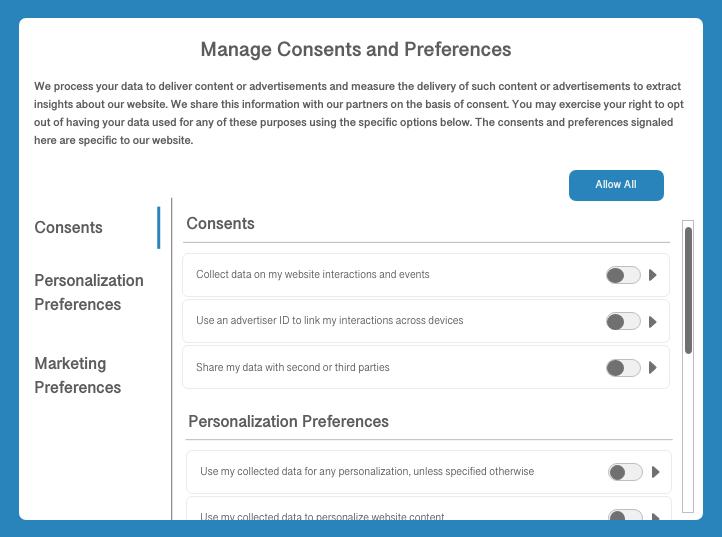Screen dimensions: 722x537
Task: Toggle 'Use my collected data for any personalization'
Action: coord(625,472)
